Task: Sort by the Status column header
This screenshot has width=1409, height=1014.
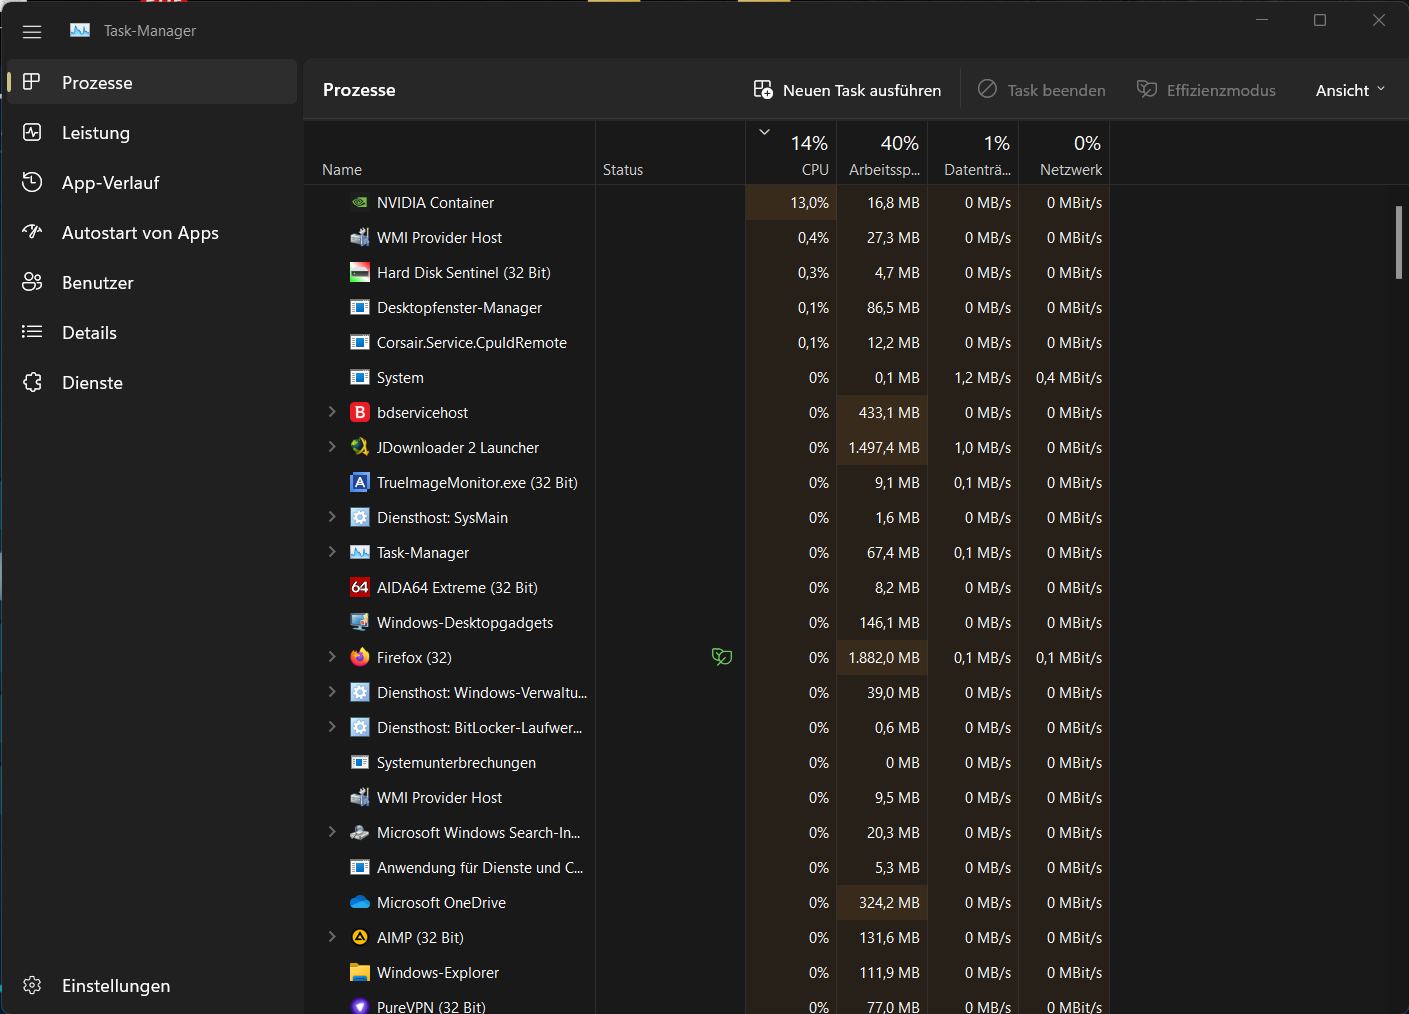Action: (670, 153)
